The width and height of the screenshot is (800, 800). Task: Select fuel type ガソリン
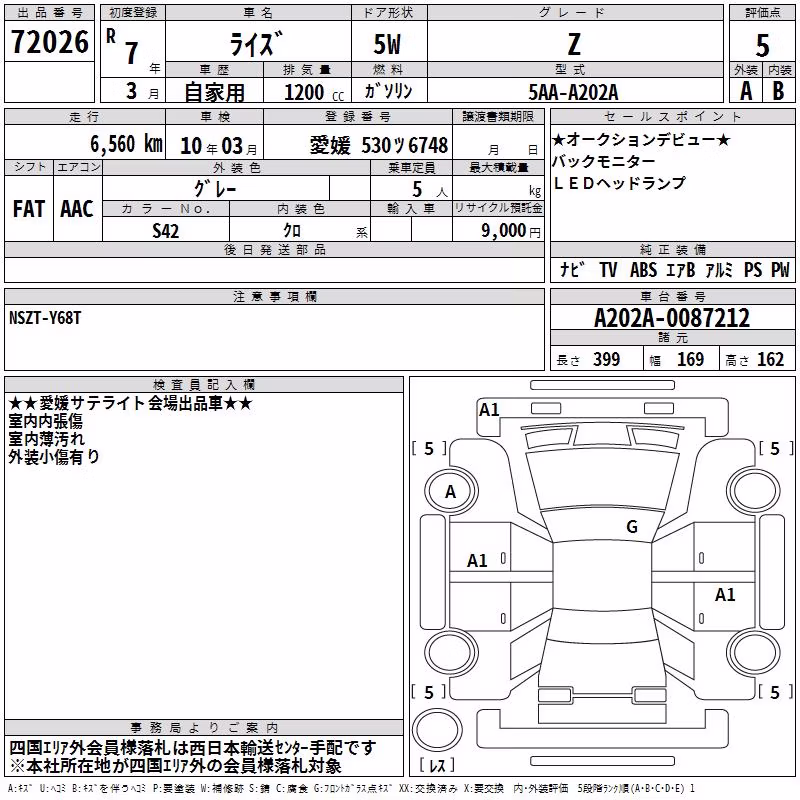point(388,91)
